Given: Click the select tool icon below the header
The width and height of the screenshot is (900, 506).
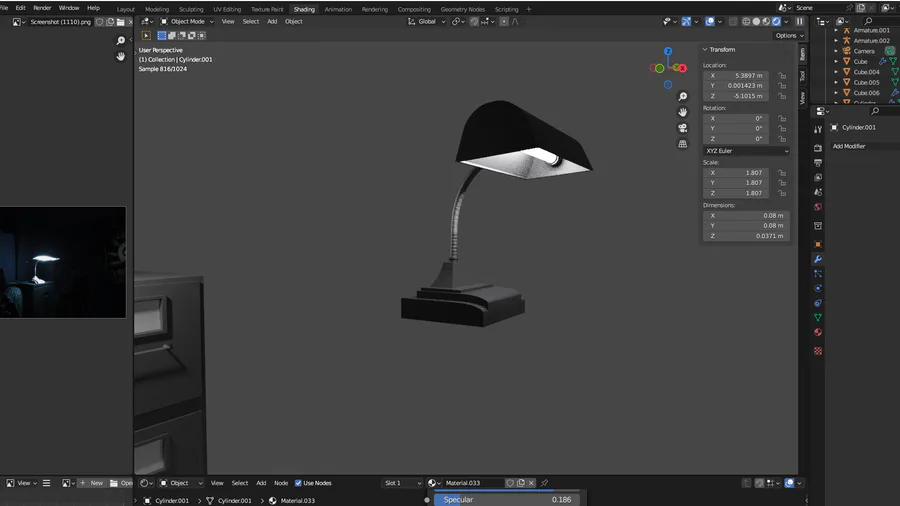Looking at the screenshot, I should pyautogui.click(x=146, y=36).
